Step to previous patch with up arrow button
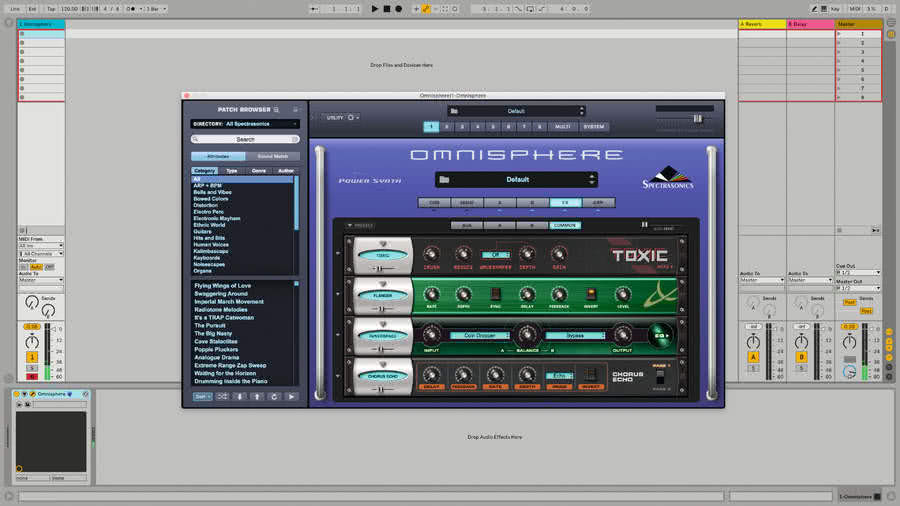This screenshot has height=506, width=900. pos(257,396)
